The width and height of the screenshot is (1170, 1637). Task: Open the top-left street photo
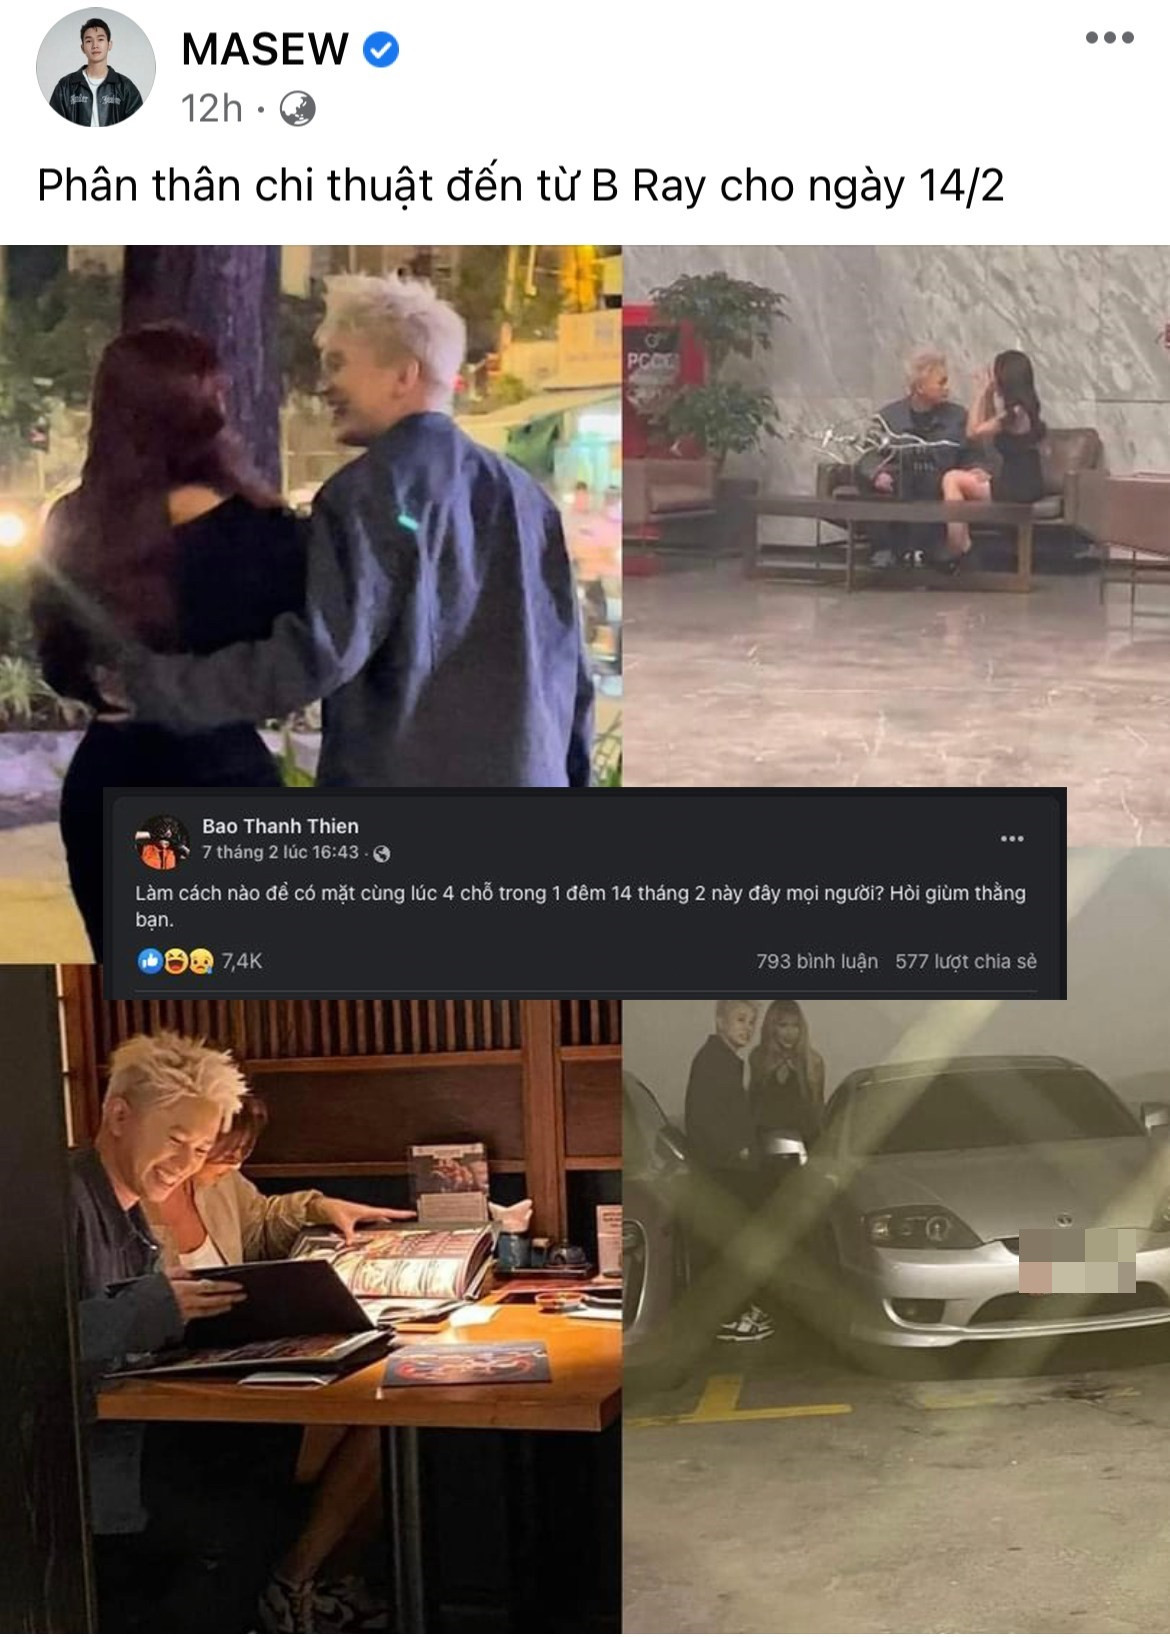[310, 516]
